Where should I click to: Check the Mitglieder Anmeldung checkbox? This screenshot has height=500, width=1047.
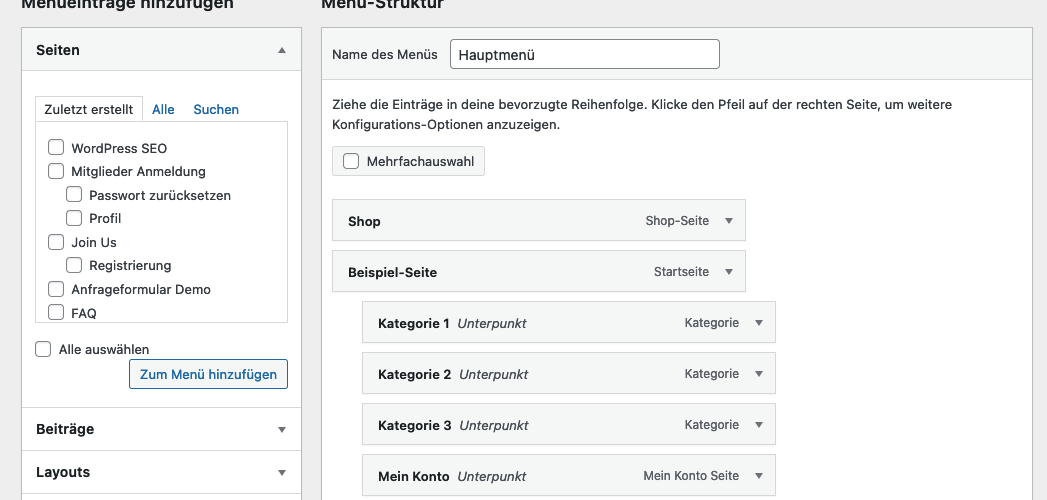[56, 171]
